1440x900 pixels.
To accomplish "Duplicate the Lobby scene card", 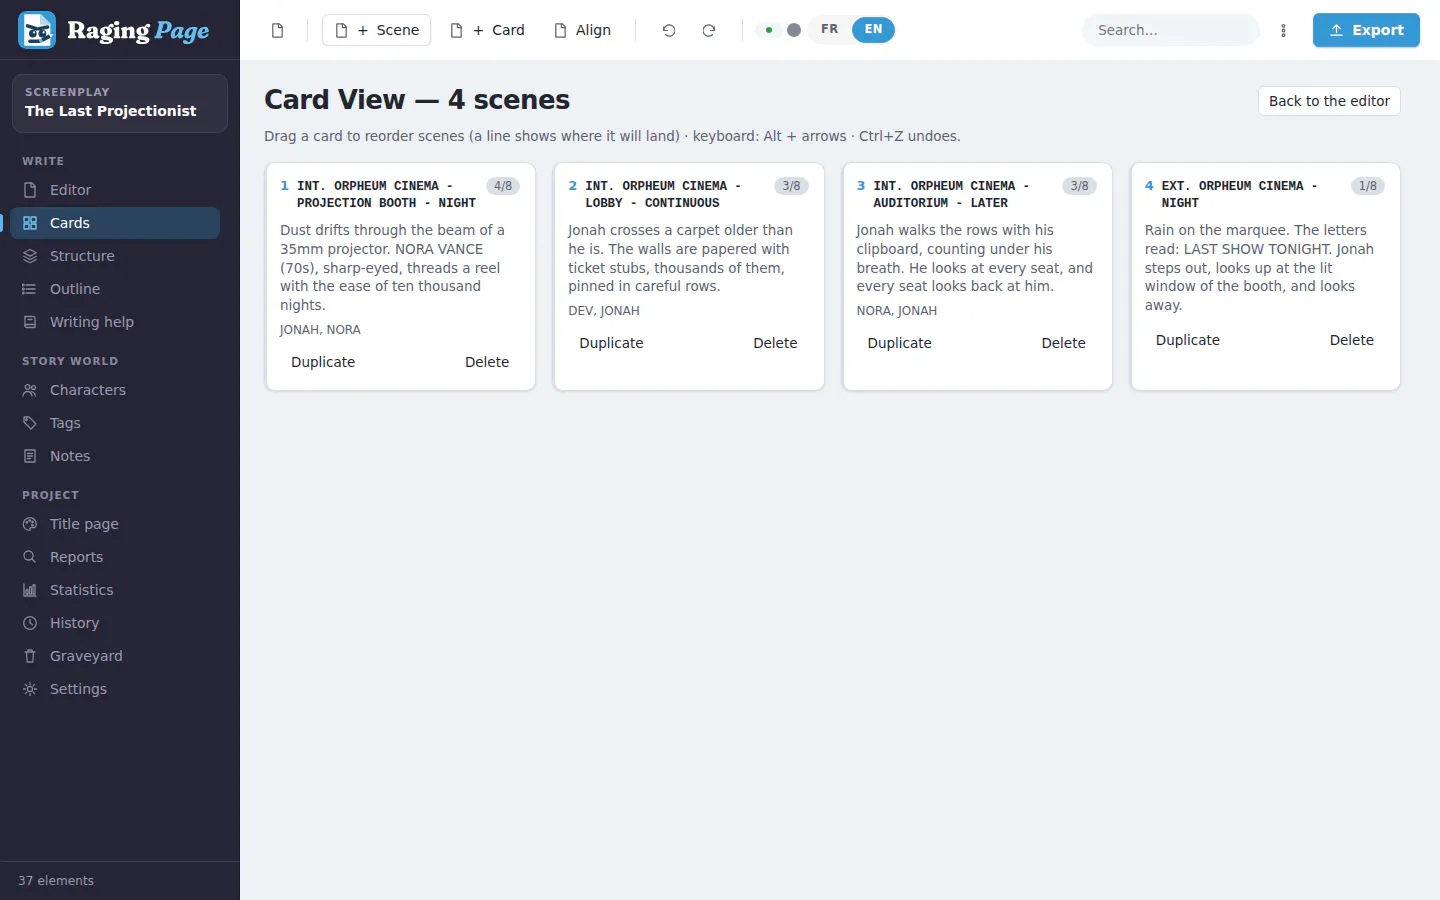I will tap(611, 343).
